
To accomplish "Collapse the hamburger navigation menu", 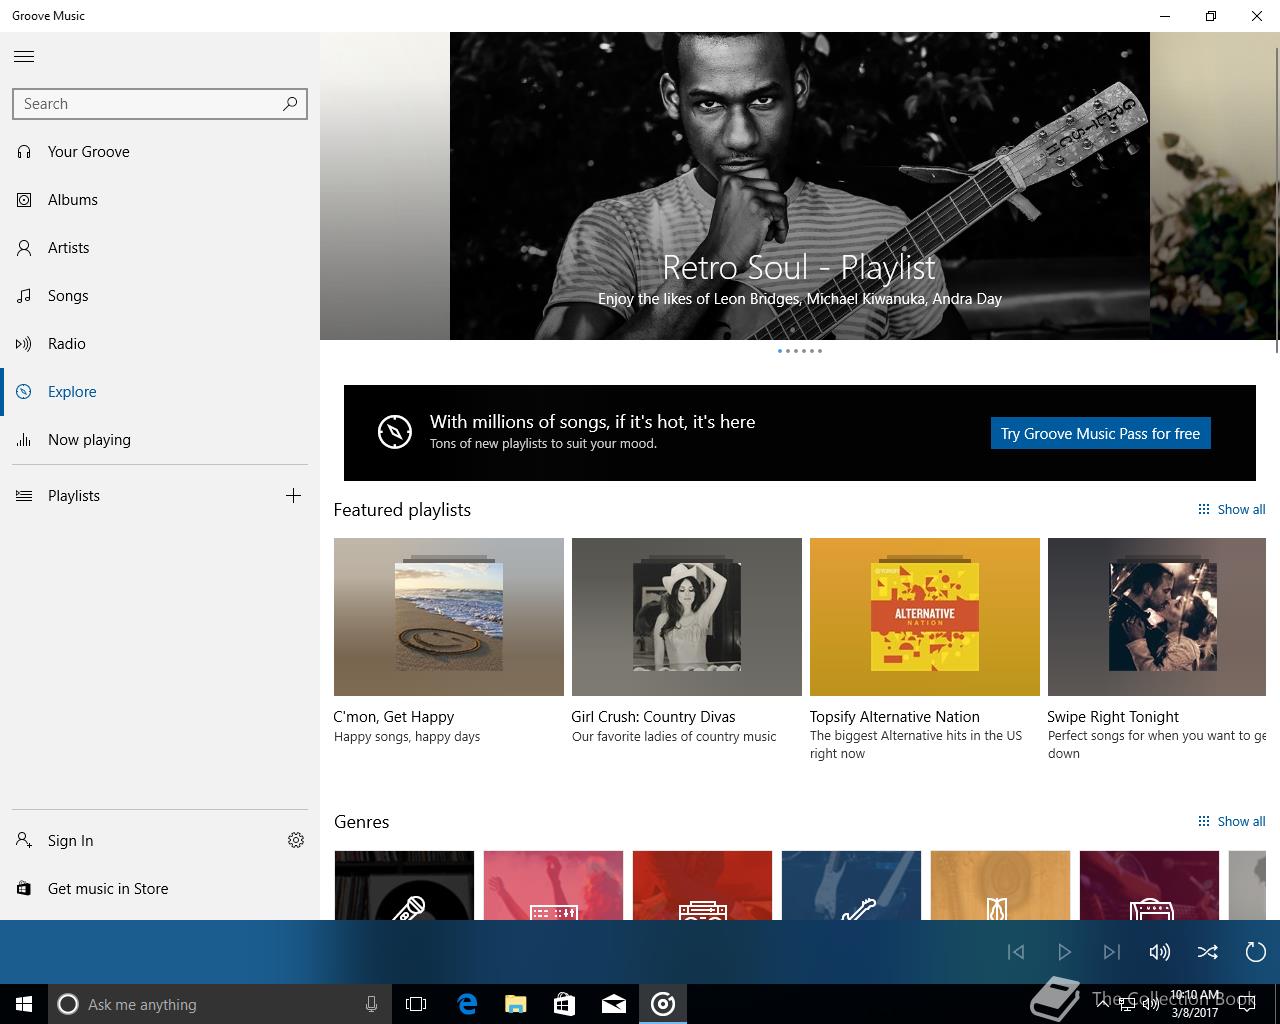I will point(24,57).
